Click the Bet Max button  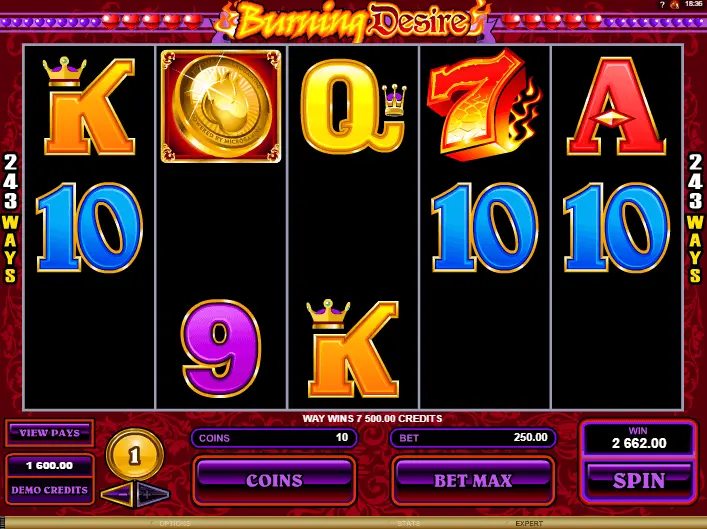coord(473,480)
